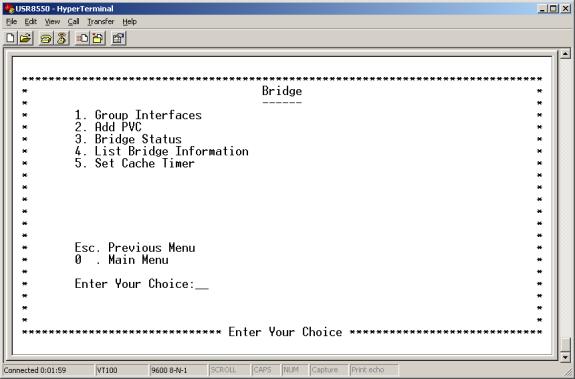Click the scroll up arrow
Viewport: 575px width, 379px height.
coord(565,54)
